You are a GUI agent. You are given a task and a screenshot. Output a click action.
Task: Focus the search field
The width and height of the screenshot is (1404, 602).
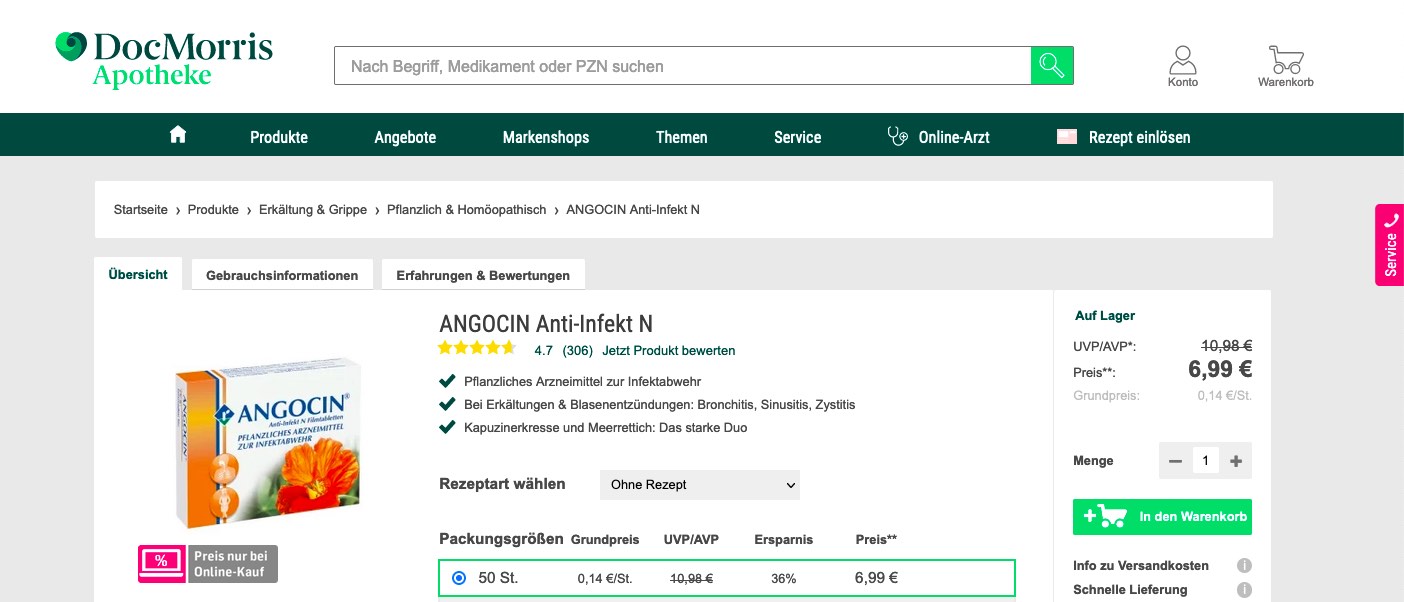683,66
